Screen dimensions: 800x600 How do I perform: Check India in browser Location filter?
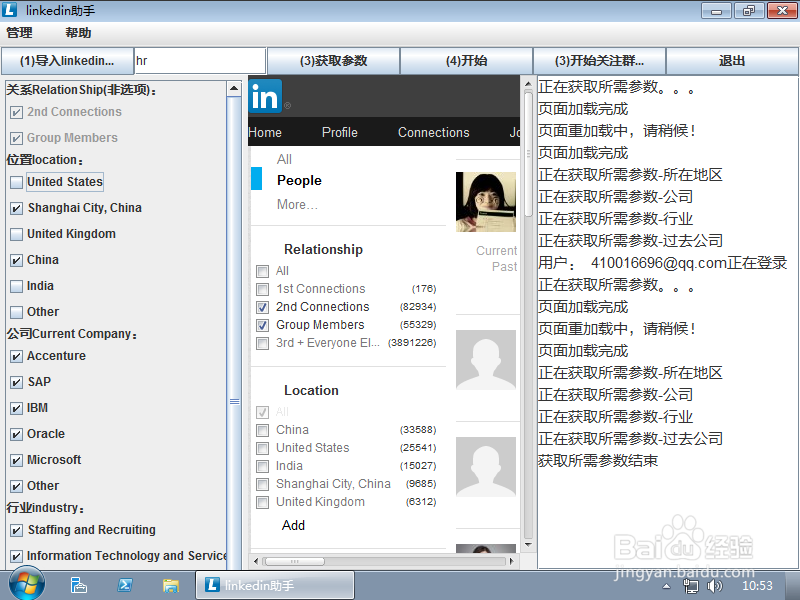[262, 466]
